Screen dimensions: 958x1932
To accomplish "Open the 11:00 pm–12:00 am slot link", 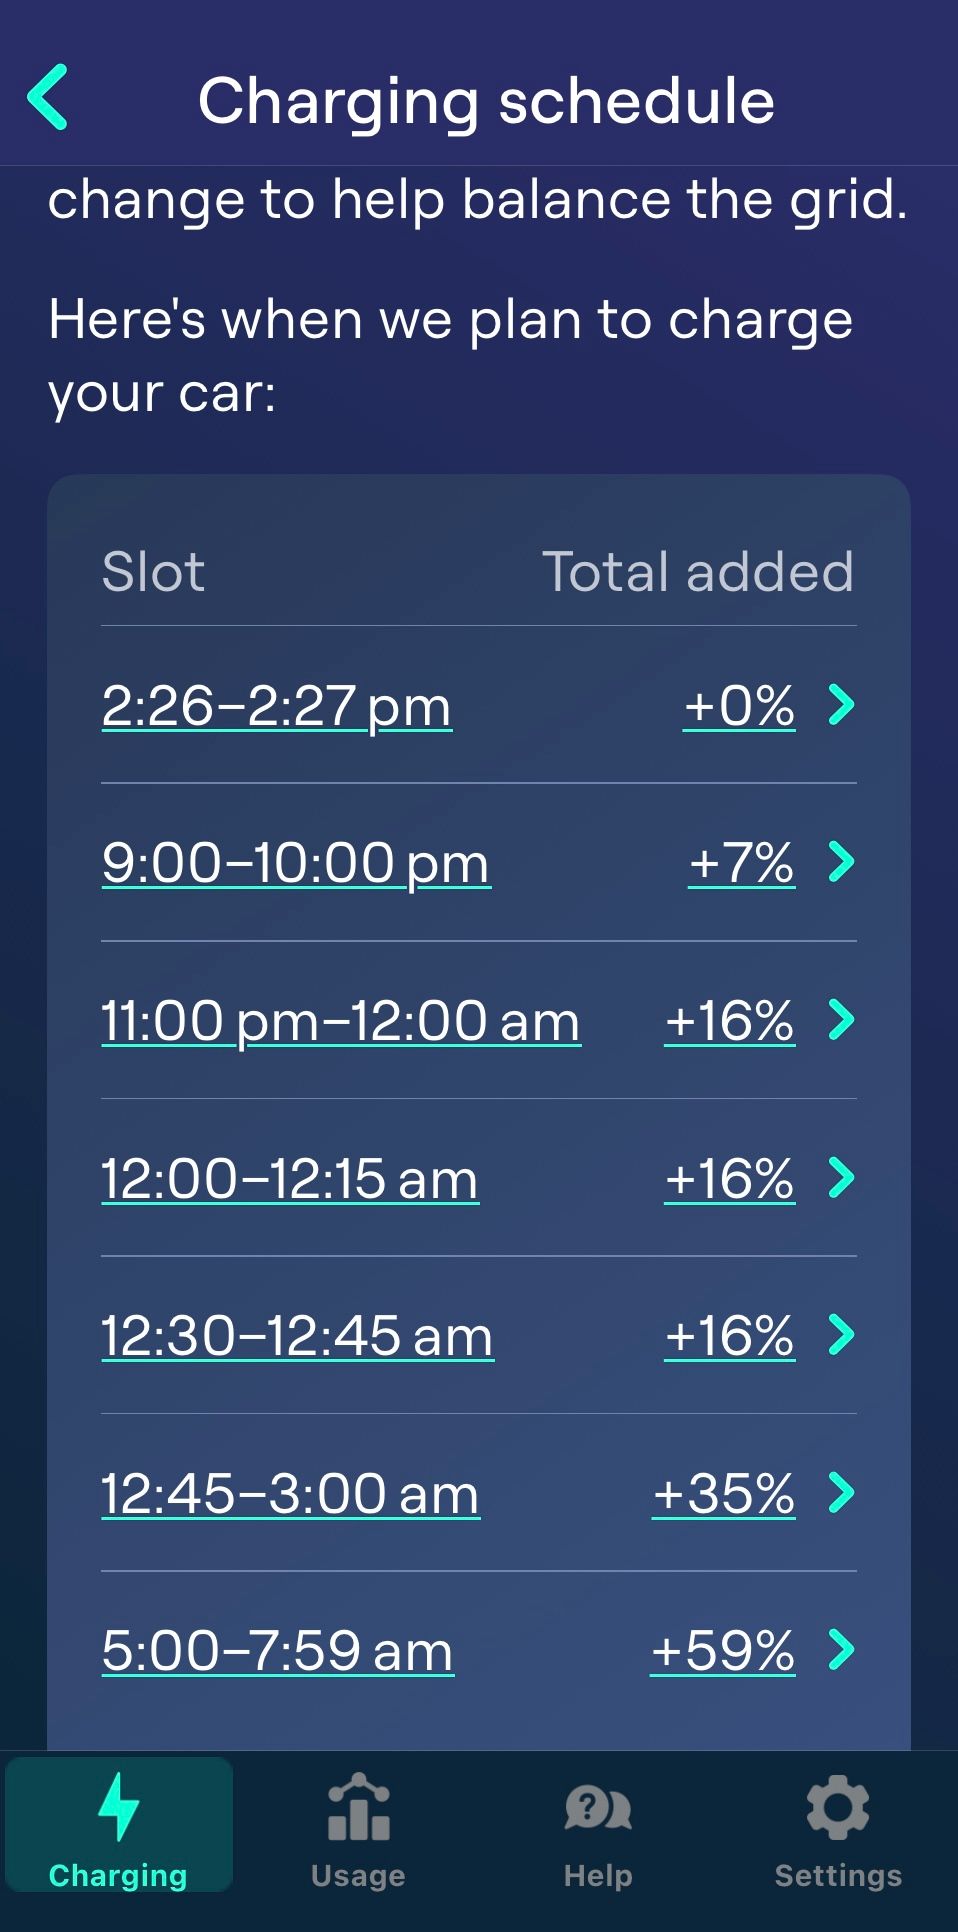I will point(340,1022).
